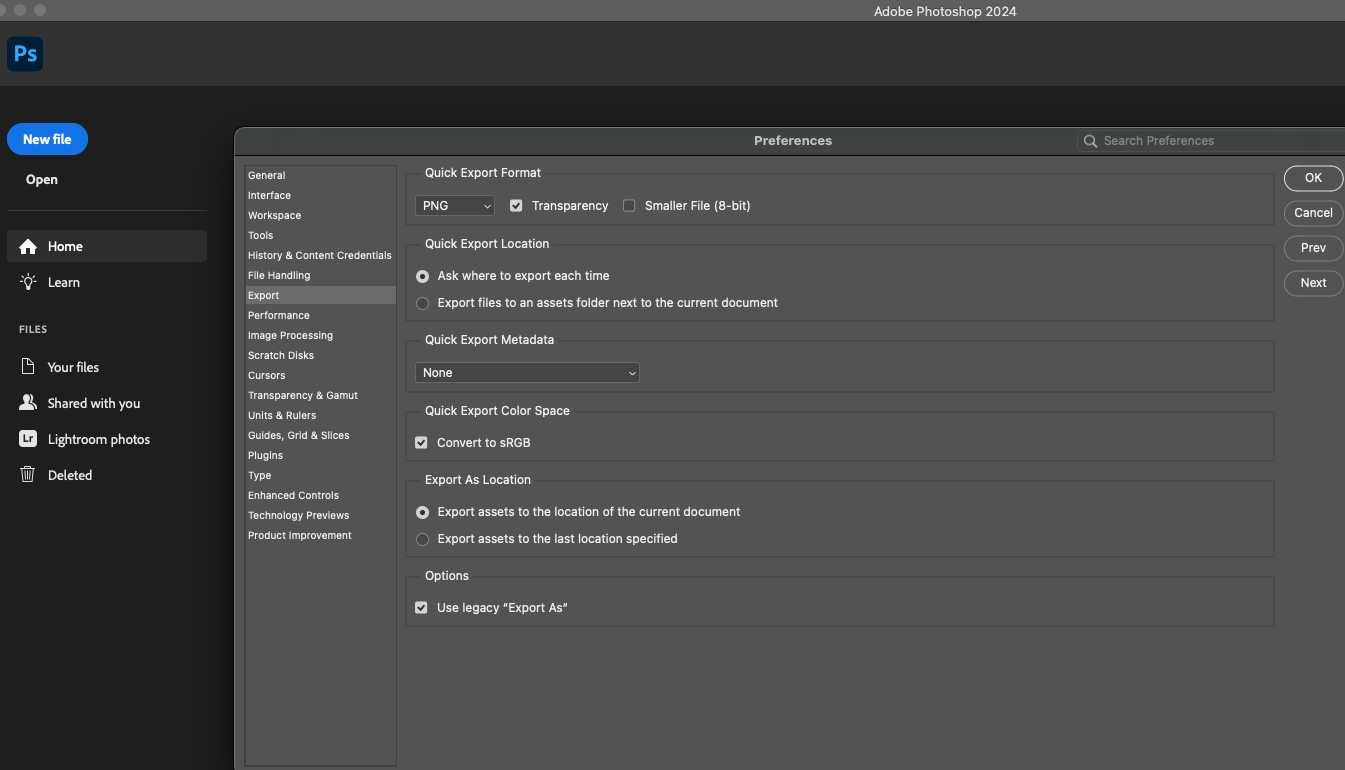Uncheck Use legacy "Export As"
The width and height of the screenshot is (1345, 770).
pos(421,607)
